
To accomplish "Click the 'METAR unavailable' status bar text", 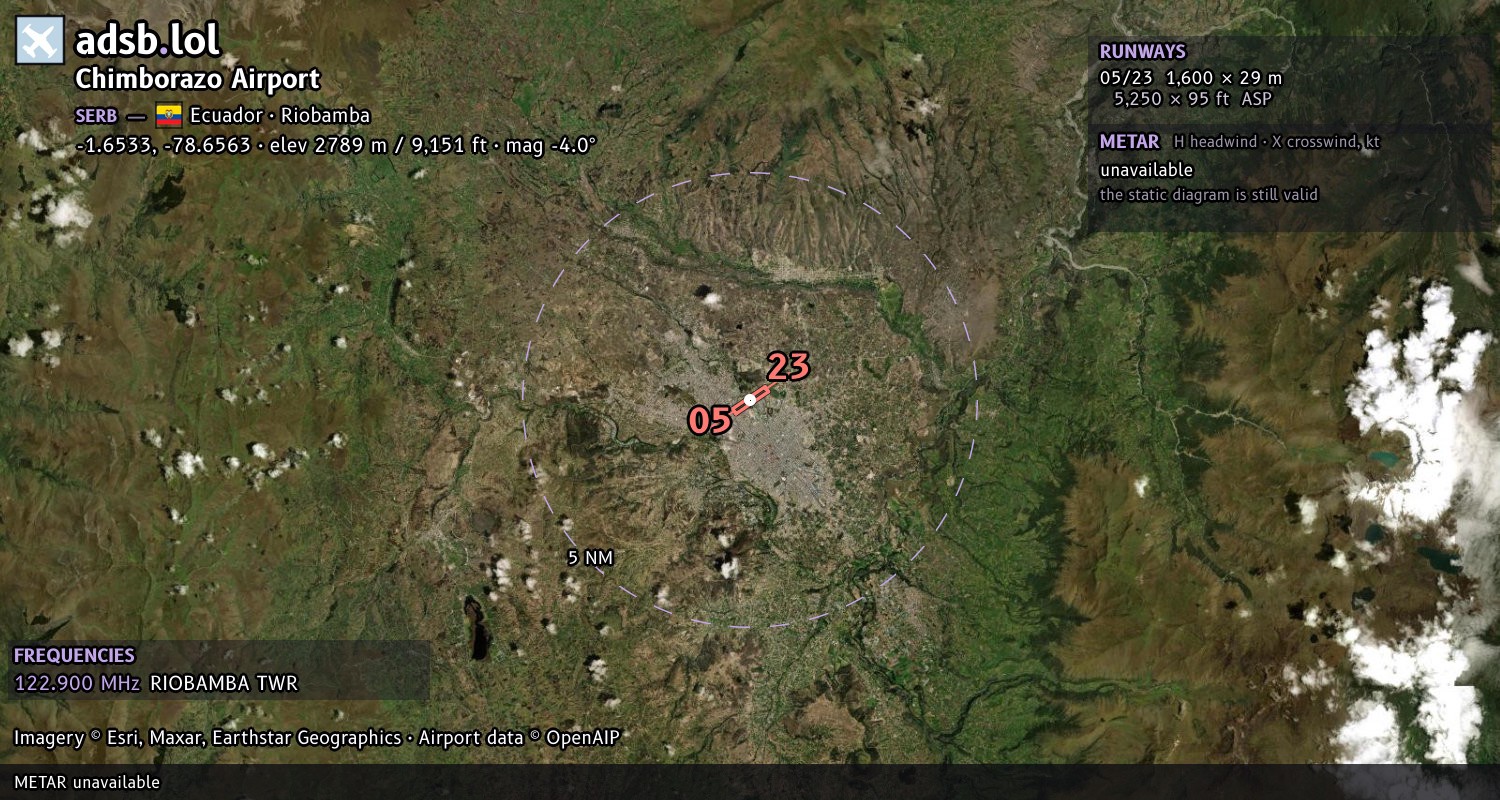I will [x=87, y=782].
